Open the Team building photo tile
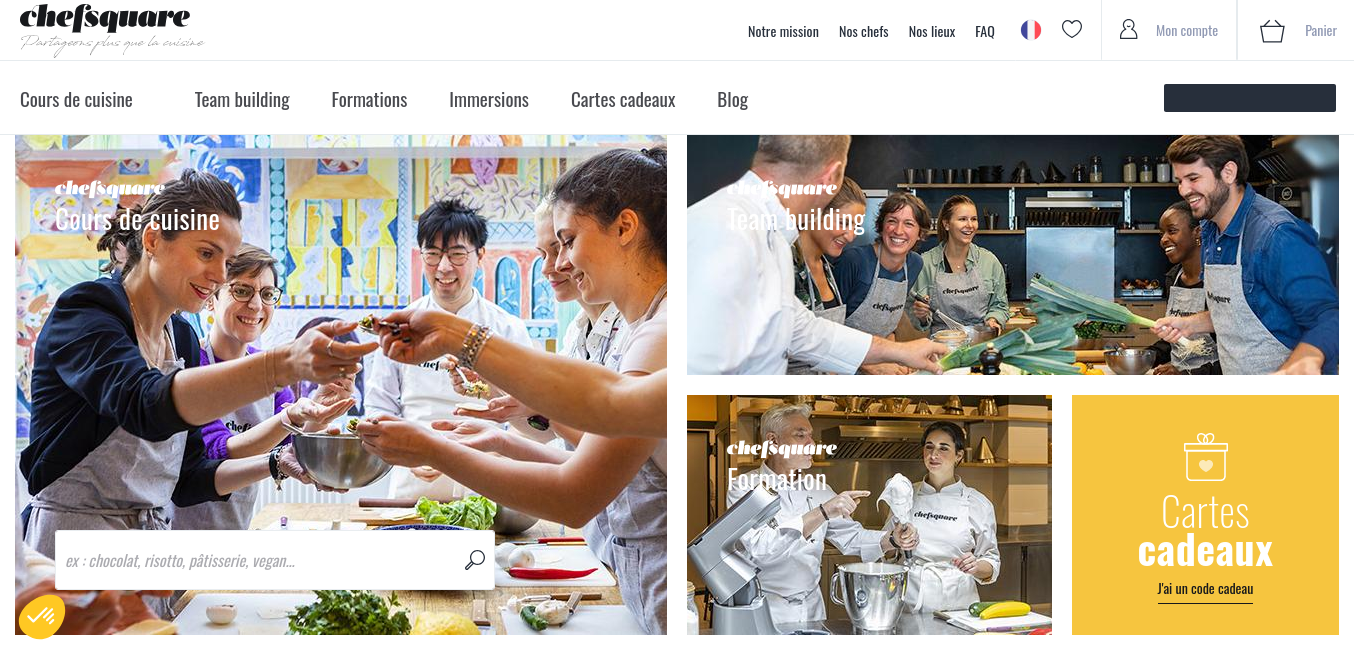Image resolution: width=1366 pixels, height=651 pixels. (1013, 255)
